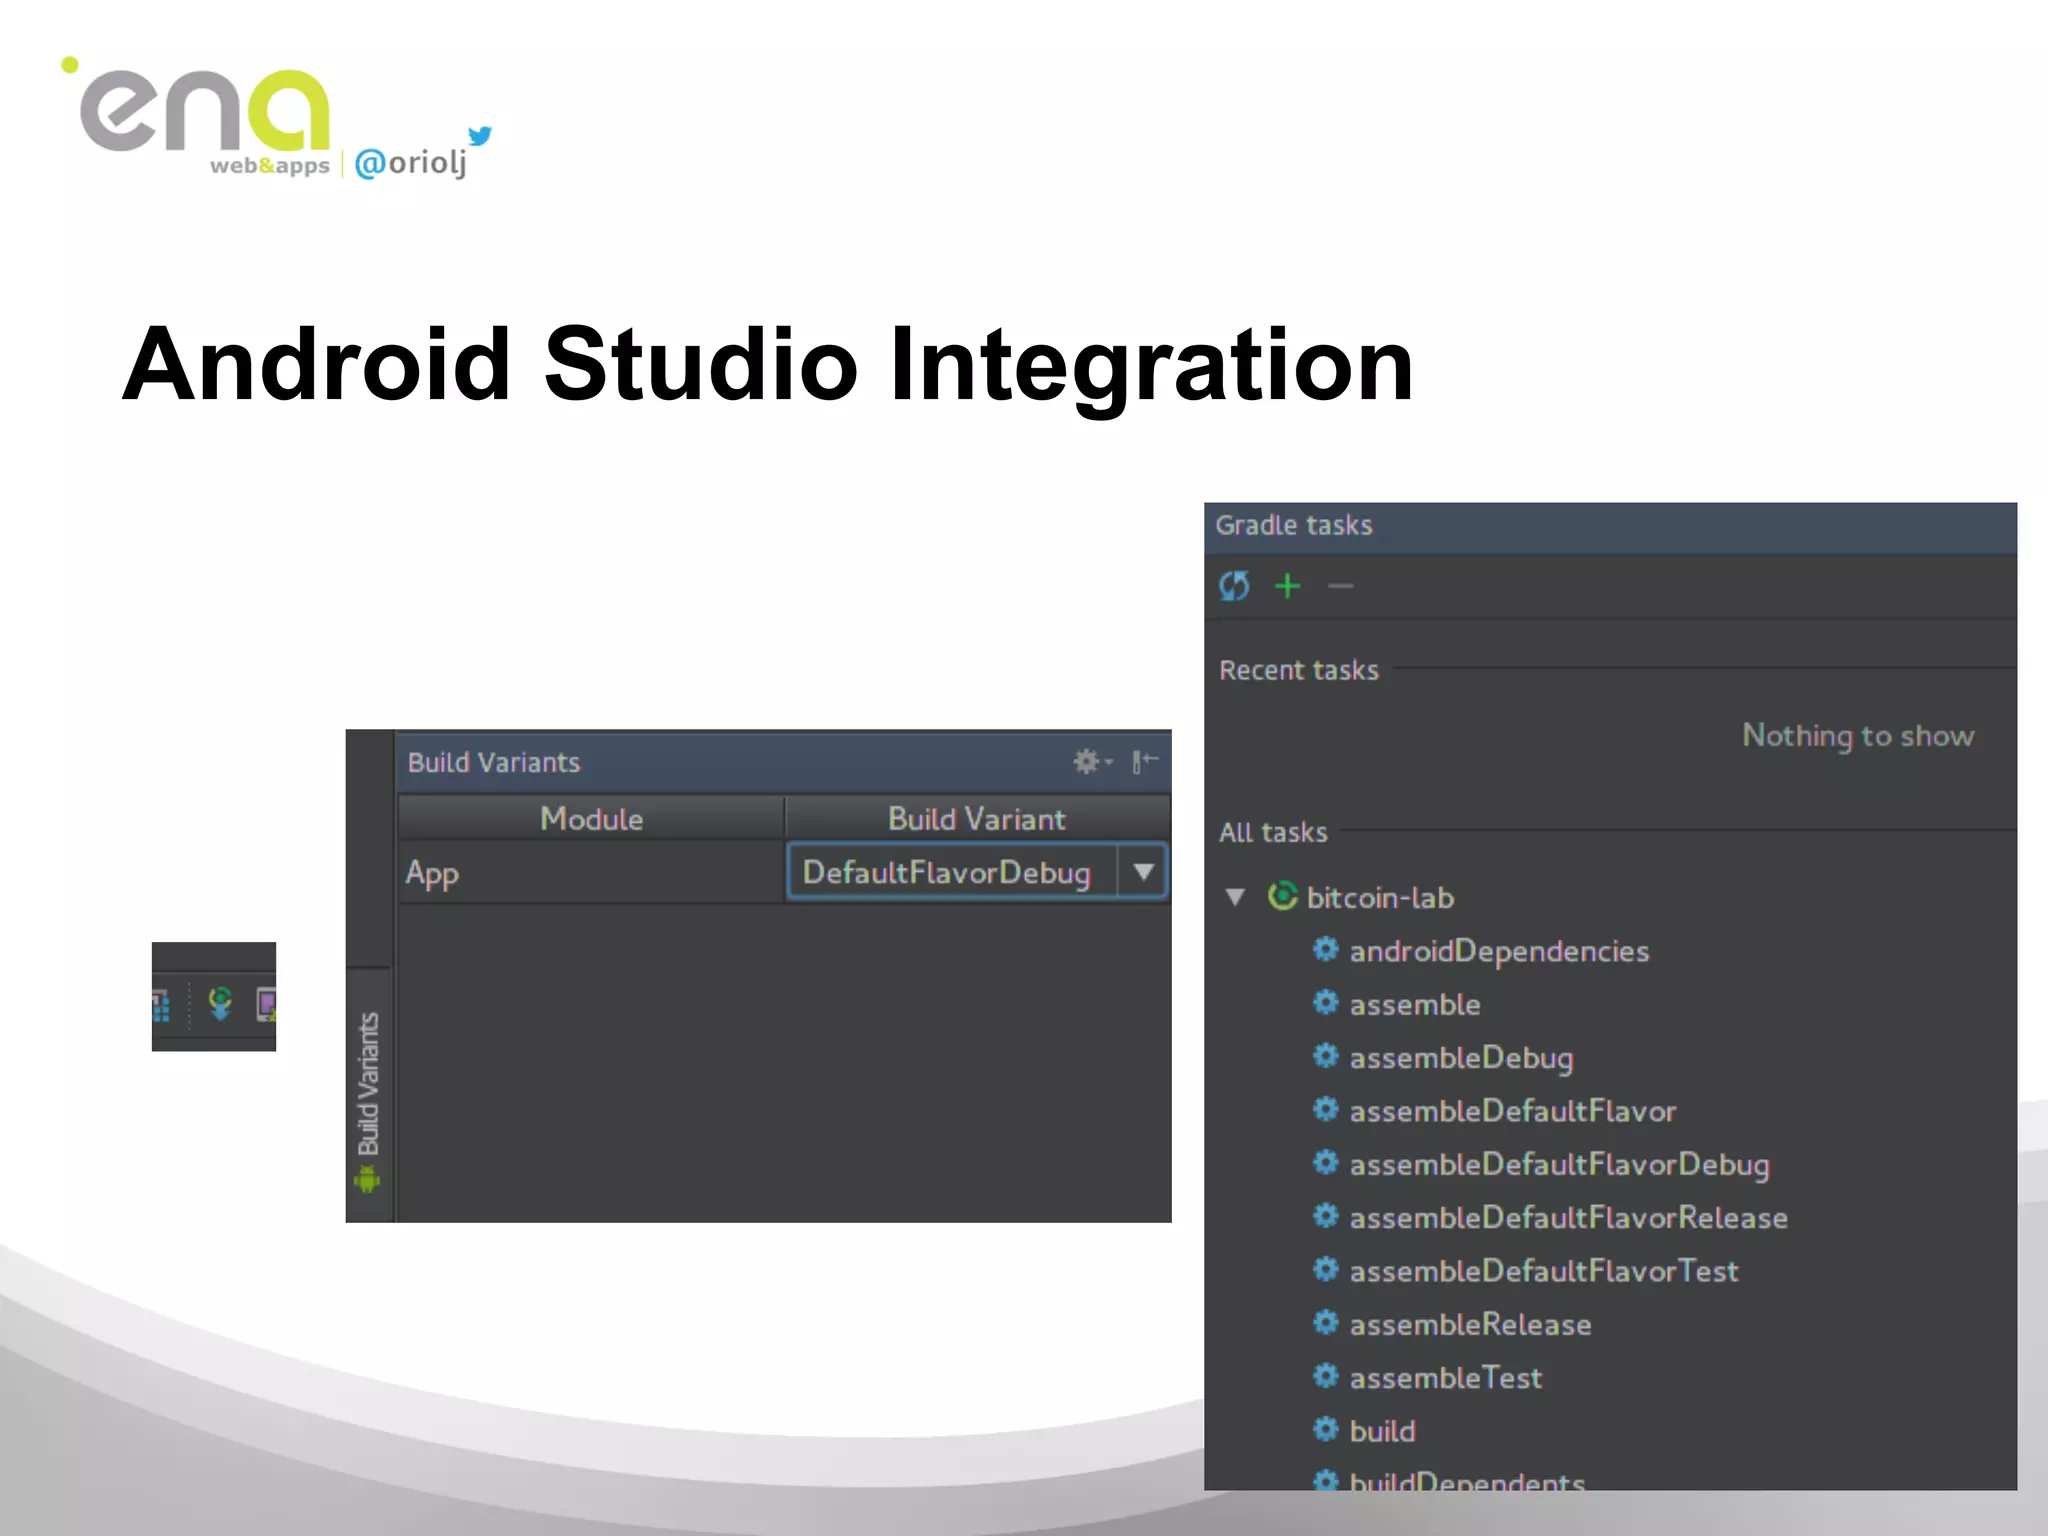Select the assembleRelease task
The image size is (2048, 1536).
pos(1470,1325)
